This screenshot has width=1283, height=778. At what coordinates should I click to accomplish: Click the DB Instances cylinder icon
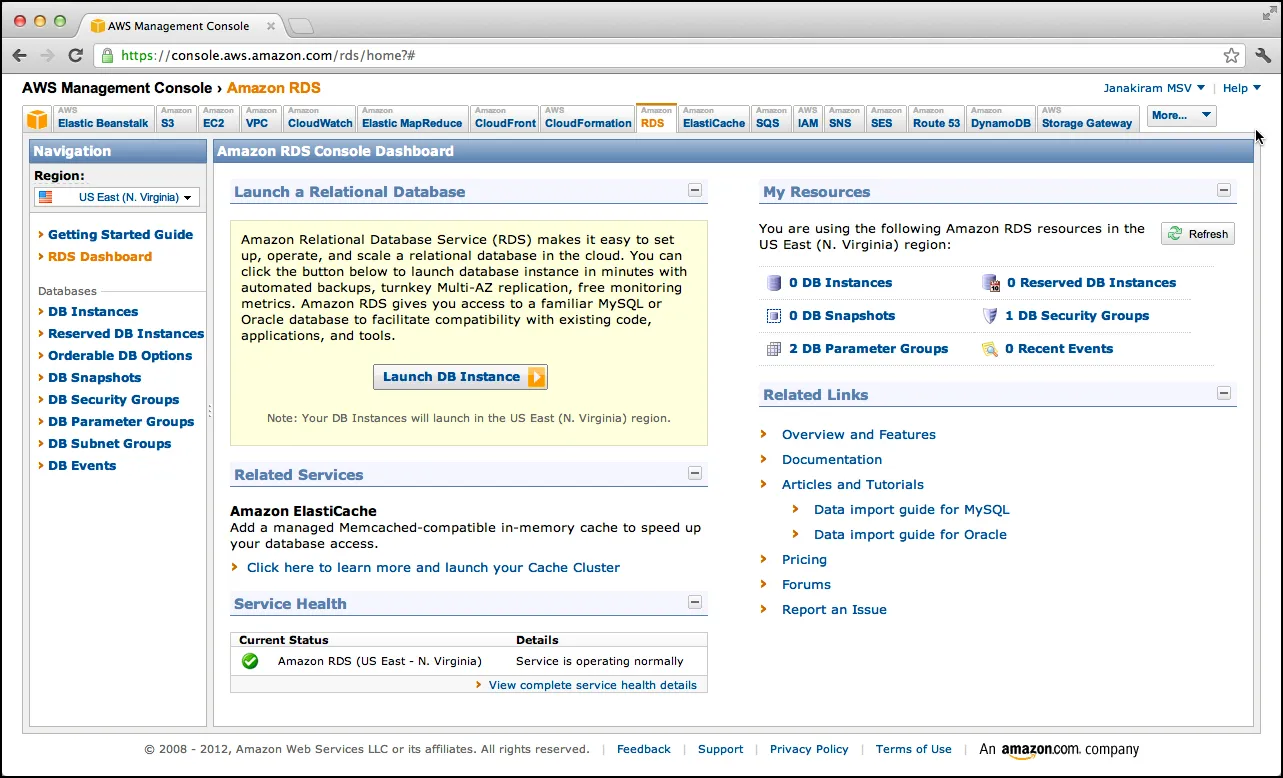(774, 283)
